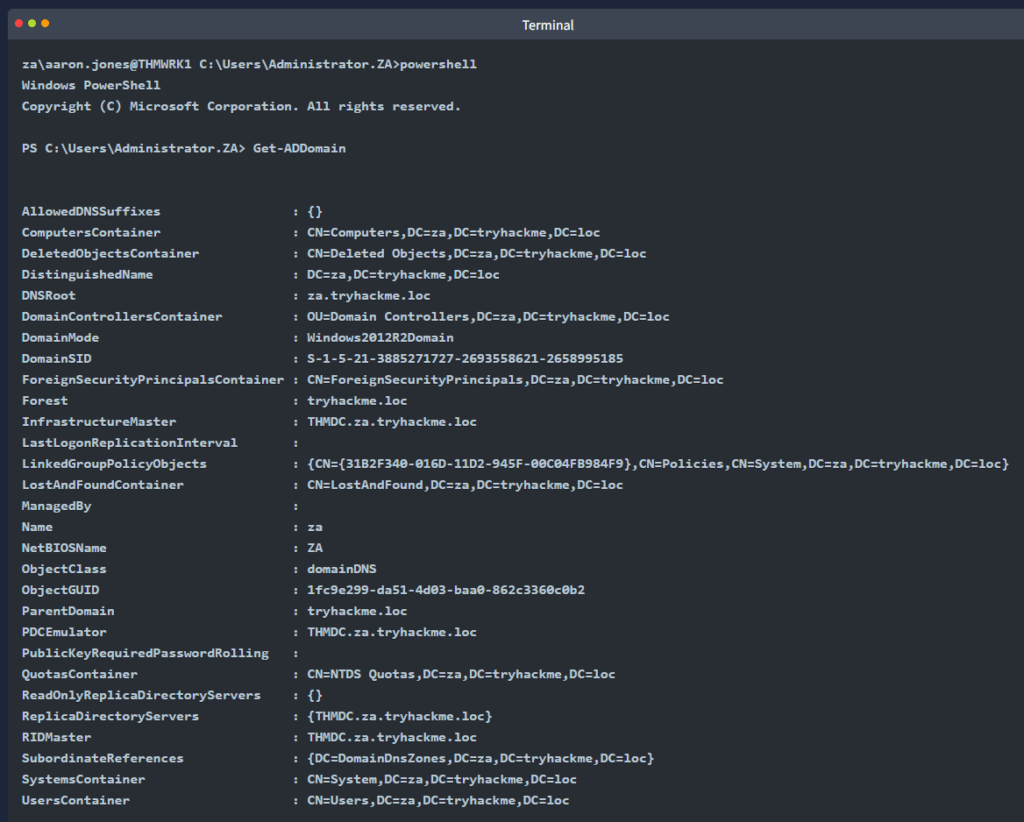
Task: Click the InfrastructureMaster property name
Action: click(99, 422)
